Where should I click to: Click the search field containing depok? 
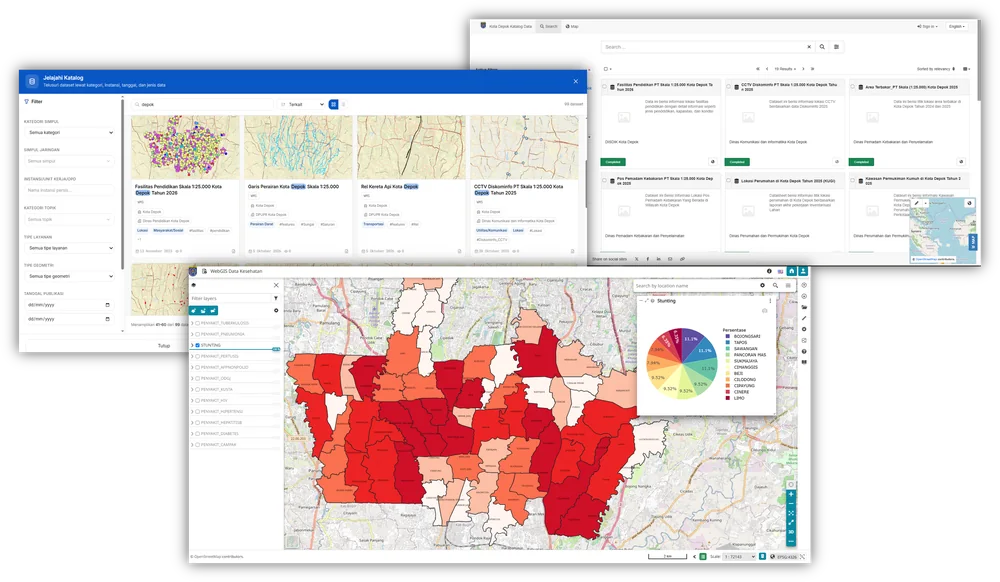203,105
